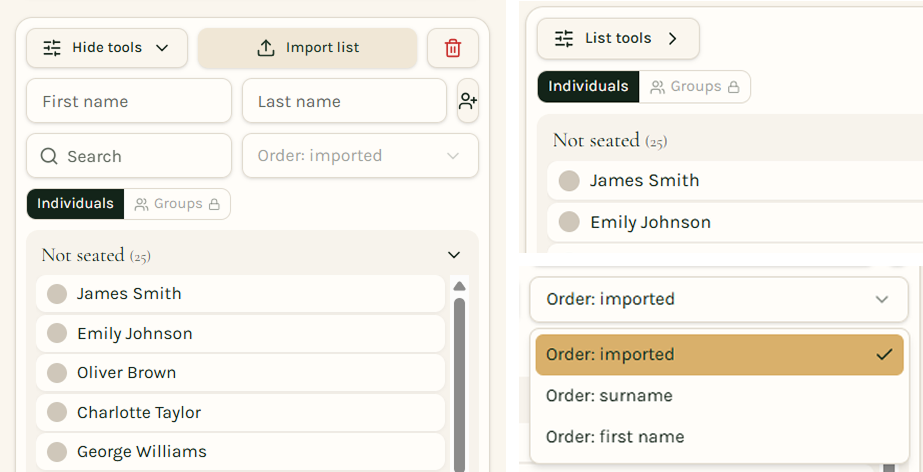Screen dimensions: 923x472
Task: Select the left Individuals tab
Action: click(75, 204)
